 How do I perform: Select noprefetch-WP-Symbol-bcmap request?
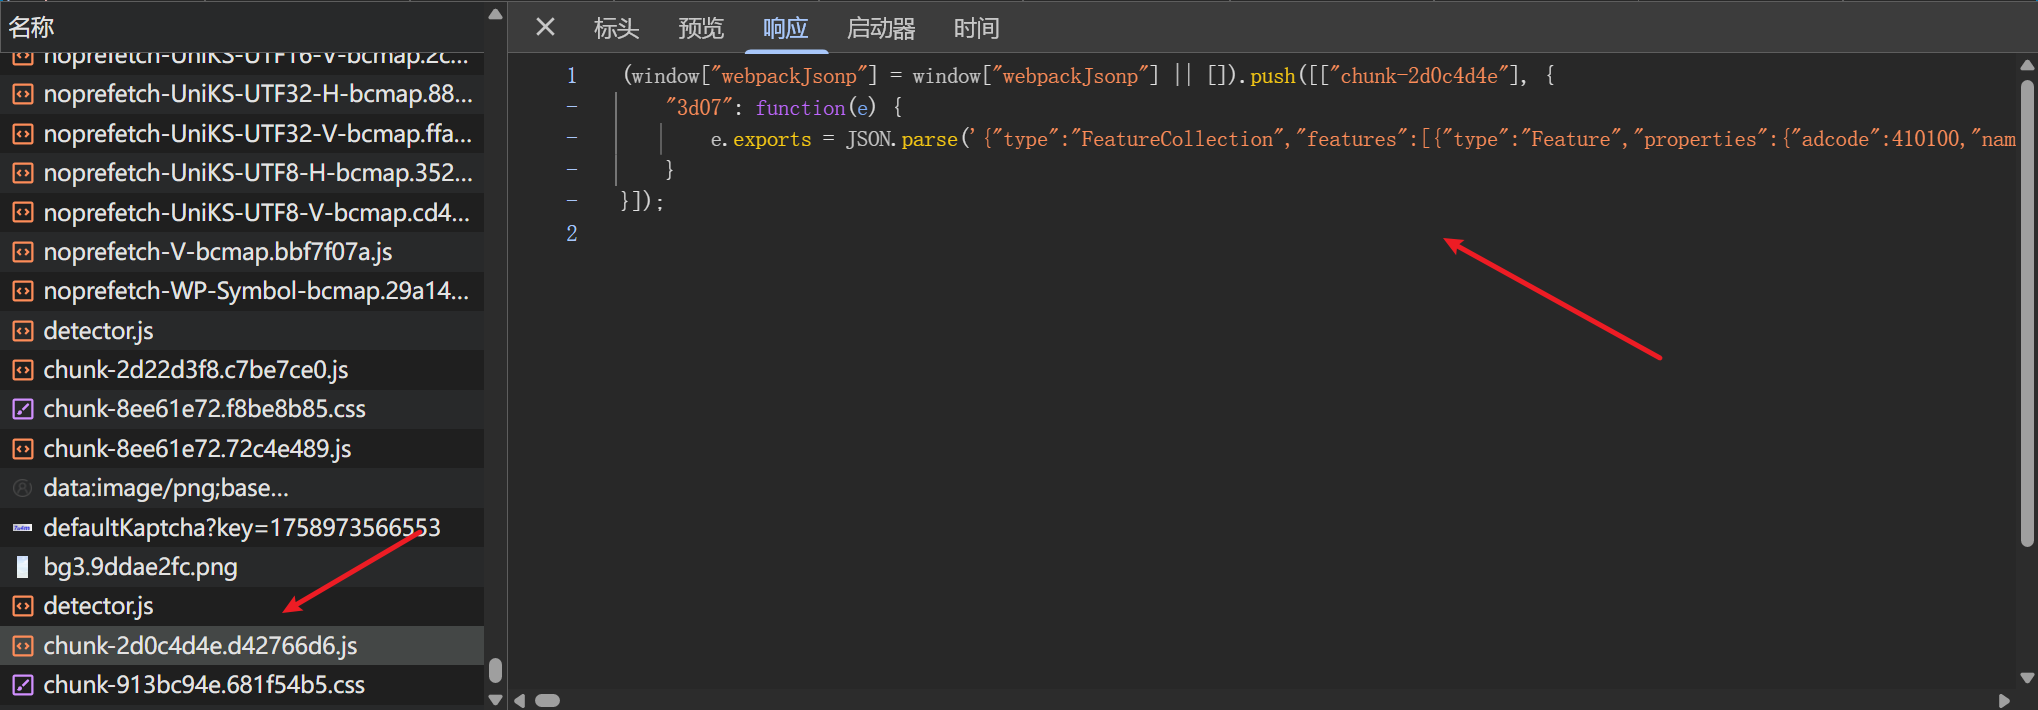(255, 291)
